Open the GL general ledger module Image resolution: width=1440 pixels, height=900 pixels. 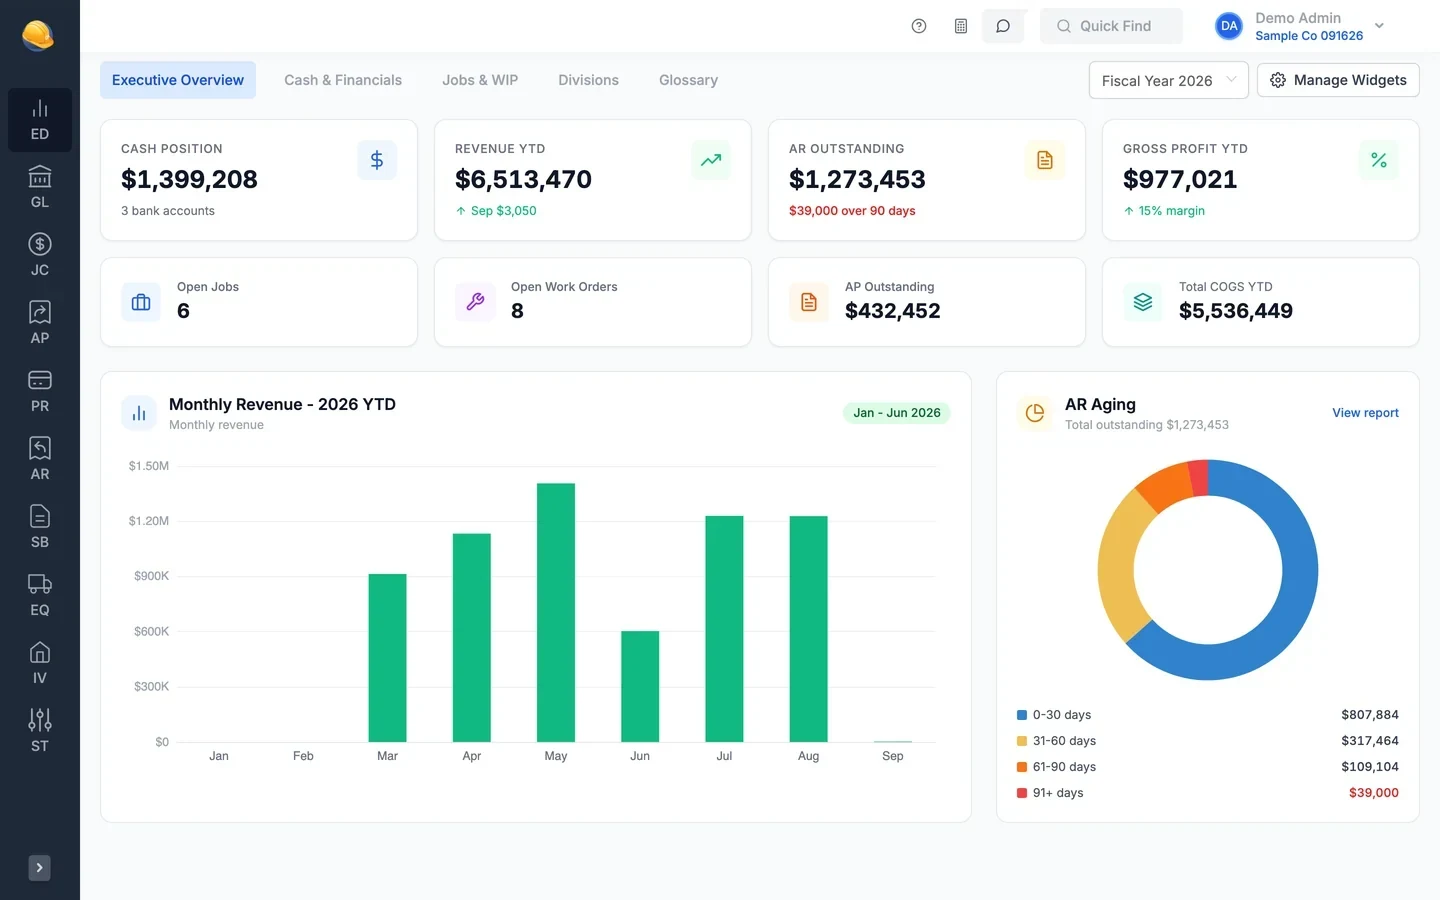(40, 188)
